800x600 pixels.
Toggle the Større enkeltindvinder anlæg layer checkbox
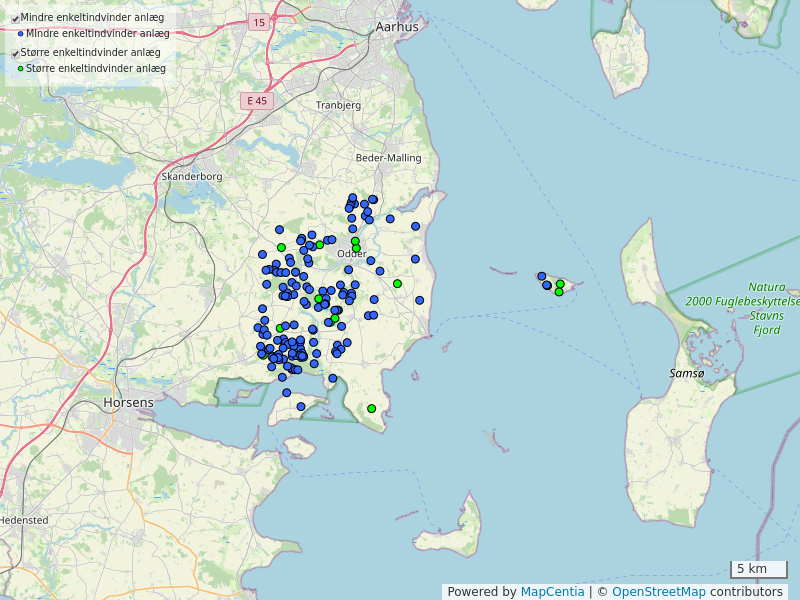pos(15,53)
